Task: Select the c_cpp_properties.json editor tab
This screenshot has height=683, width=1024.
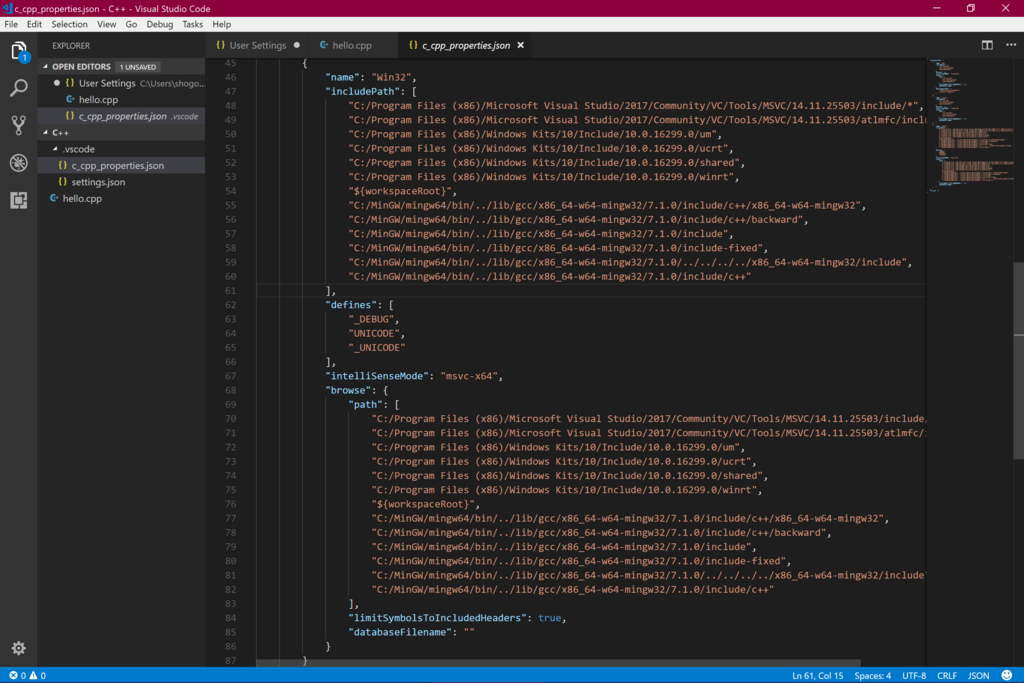Action: (x=465, y=45)
